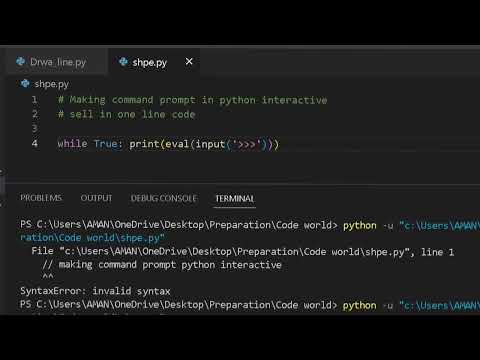Viewport: 480px width, 360px height.
Task: Click the '>>>' string literal on line 4
Action: (x=247, y=144)
